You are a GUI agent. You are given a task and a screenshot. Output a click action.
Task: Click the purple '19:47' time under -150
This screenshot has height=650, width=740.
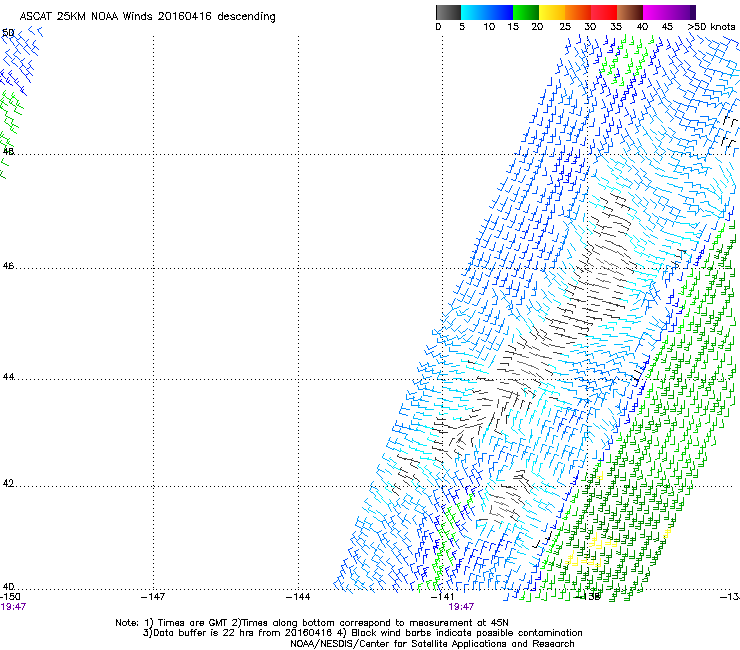13,607
